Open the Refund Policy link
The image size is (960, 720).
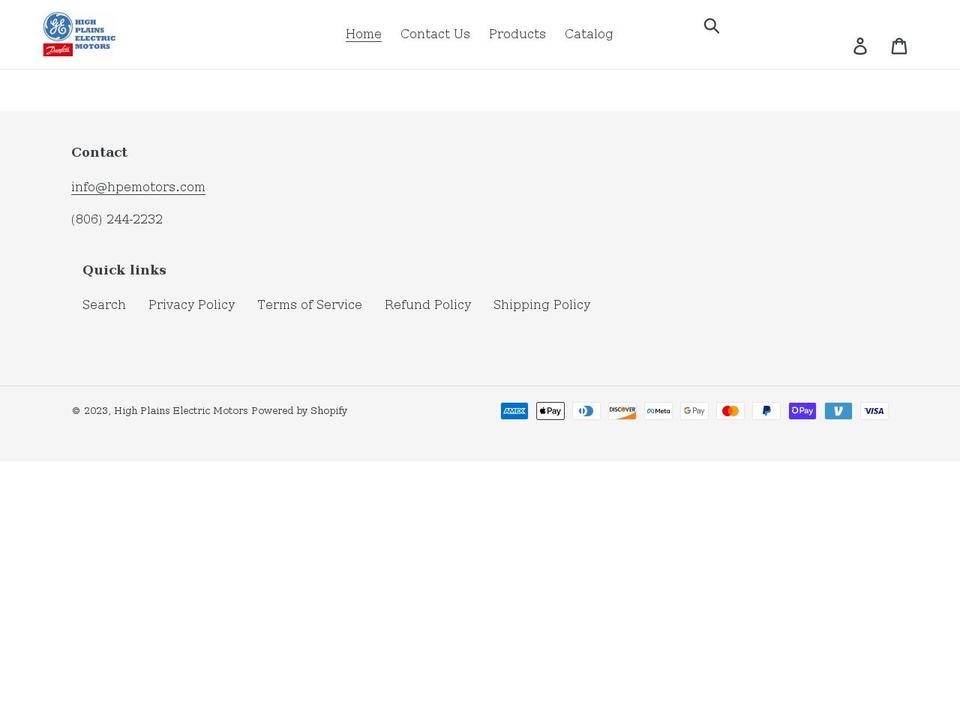coord(428,305)
